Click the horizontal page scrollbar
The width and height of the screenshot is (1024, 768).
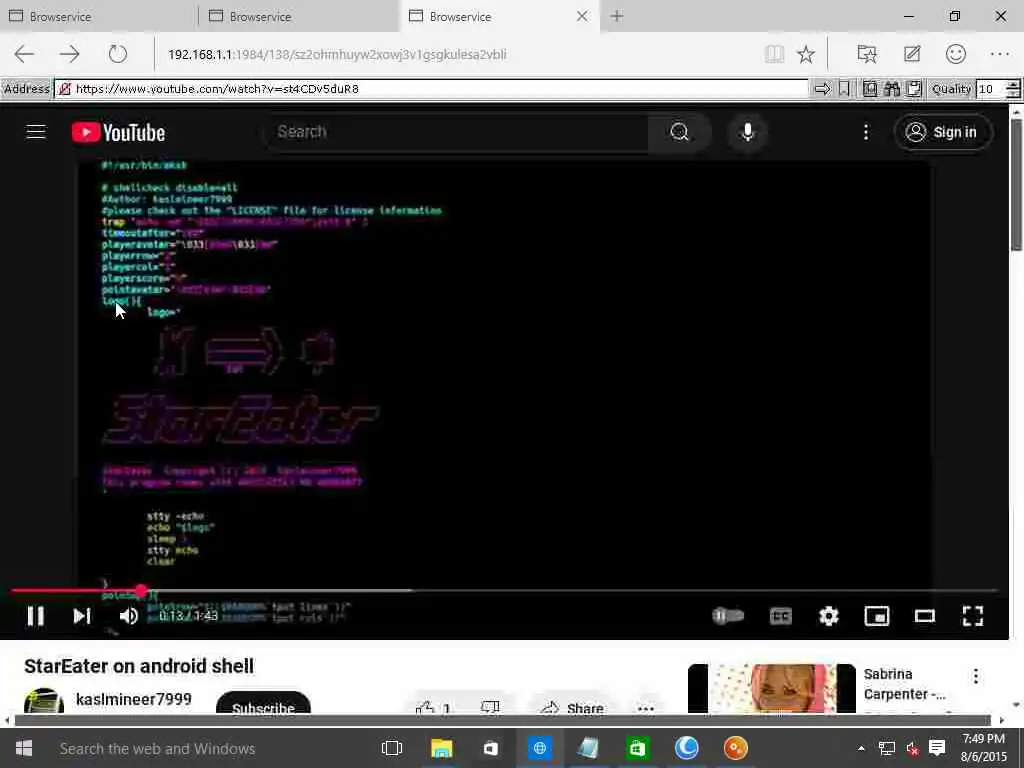coord(503,720)
